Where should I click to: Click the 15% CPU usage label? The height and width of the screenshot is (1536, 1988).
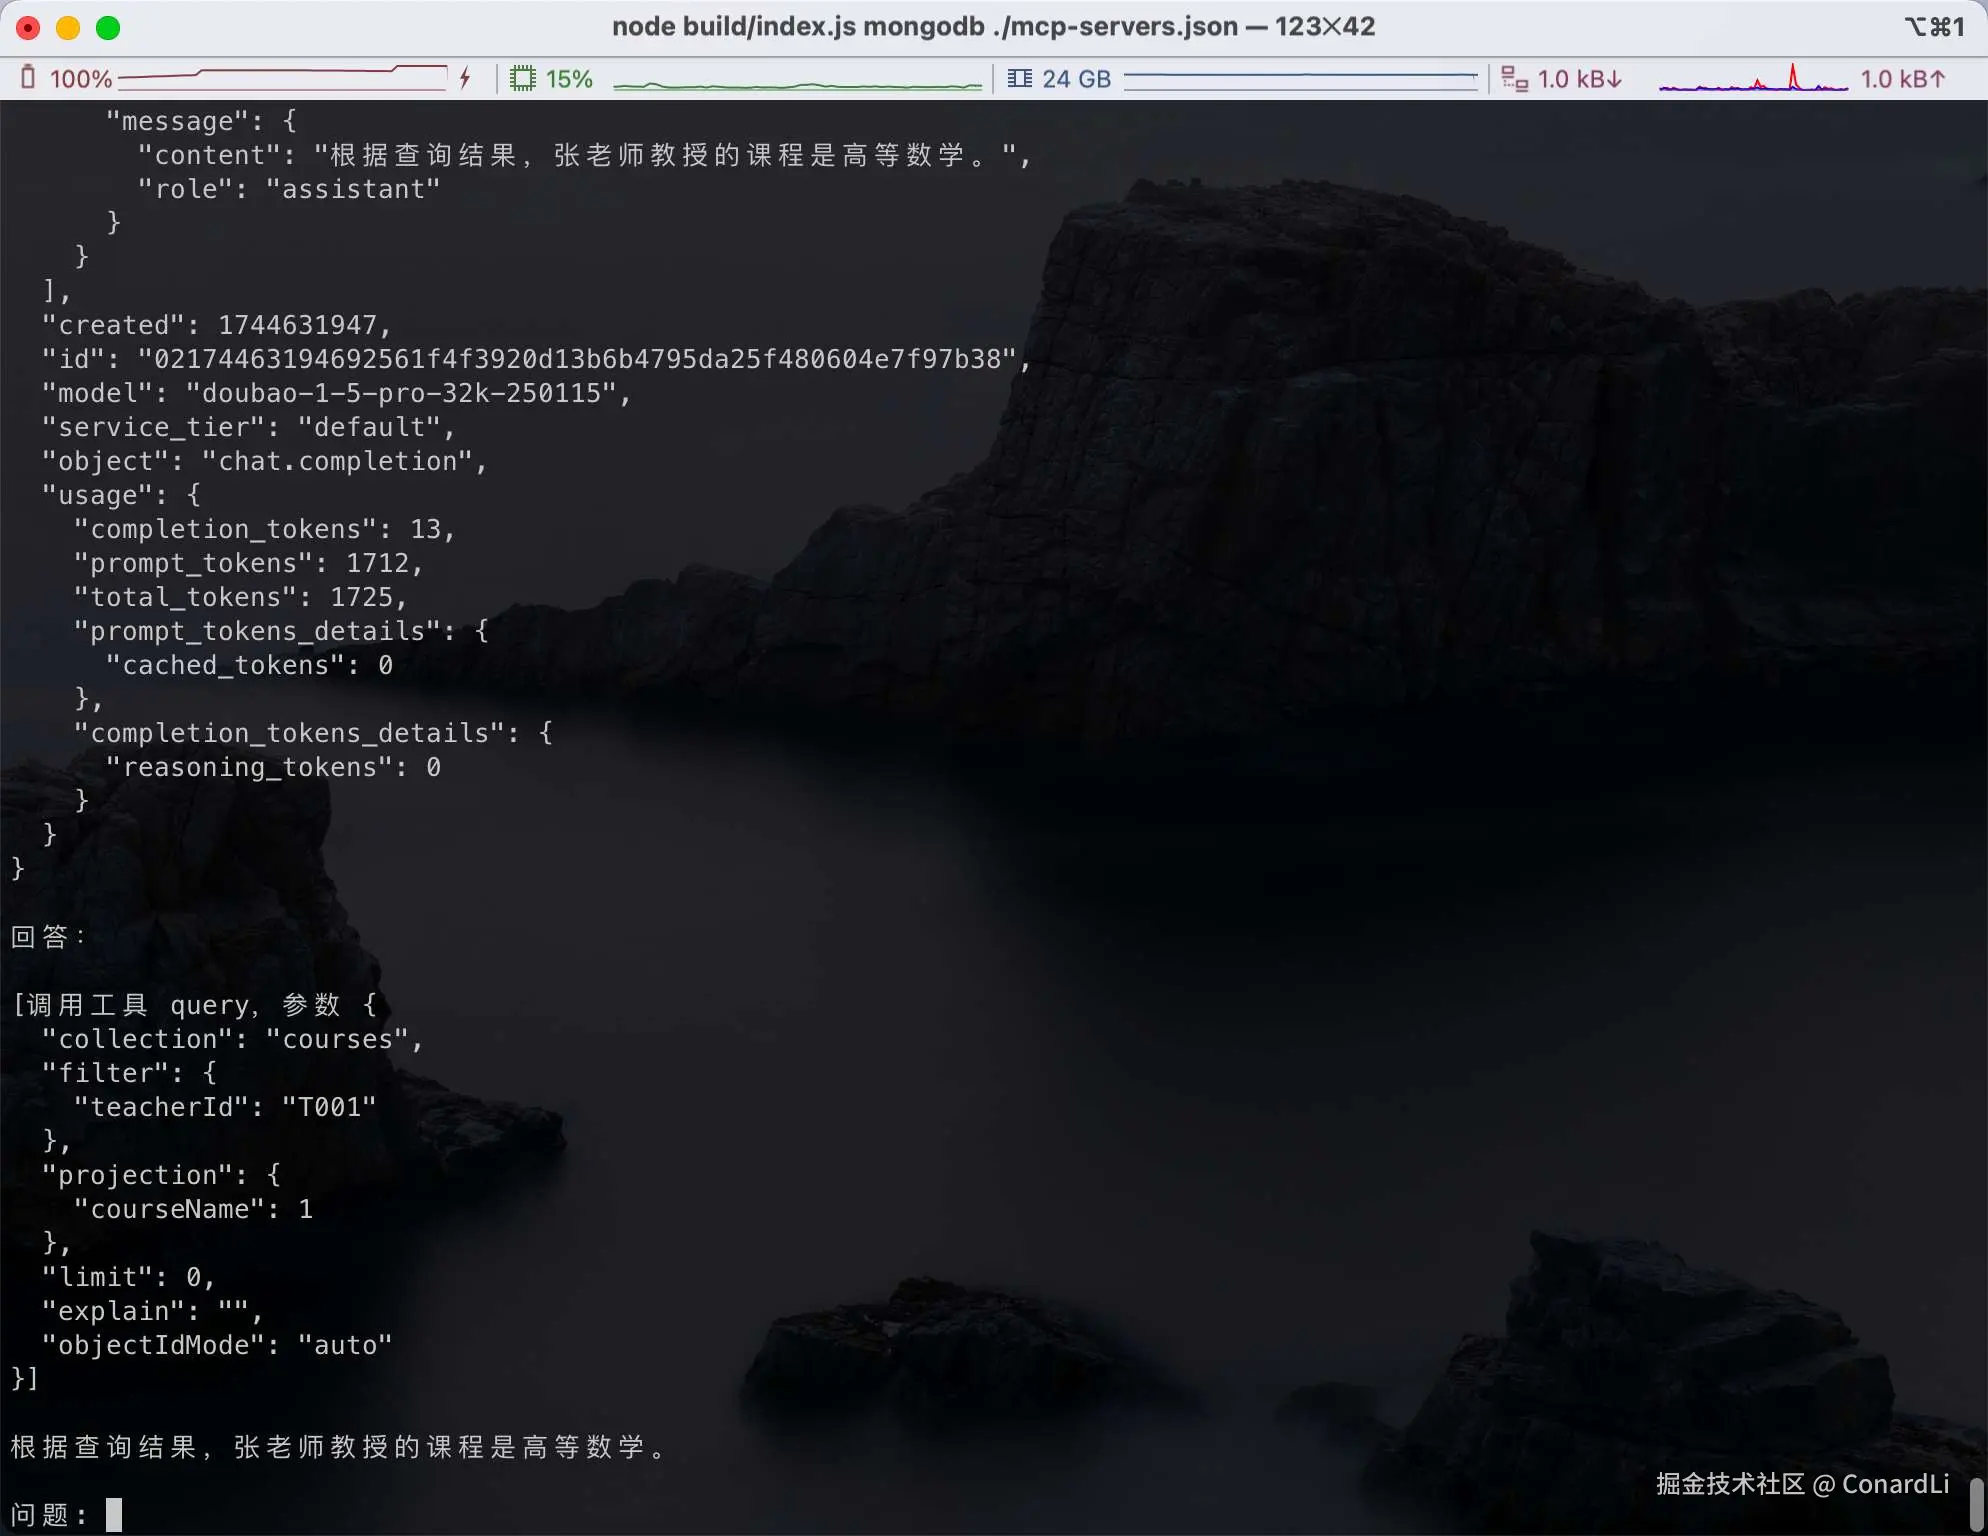[569, 79]
